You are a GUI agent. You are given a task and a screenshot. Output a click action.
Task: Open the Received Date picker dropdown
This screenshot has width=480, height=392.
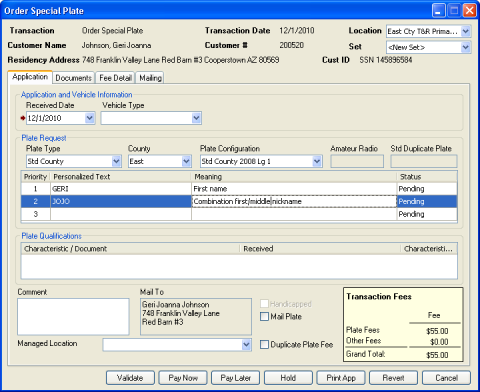point(90,118)
